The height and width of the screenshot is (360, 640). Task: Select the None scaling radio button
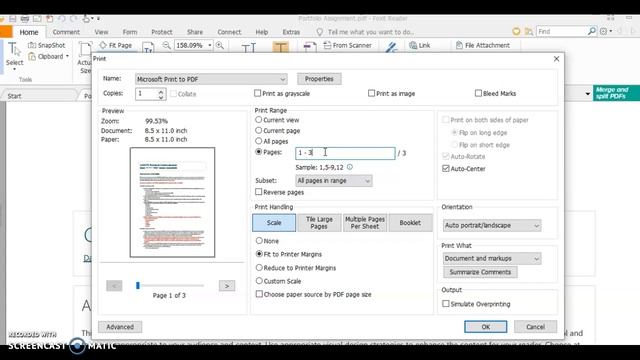click(259, 241)
